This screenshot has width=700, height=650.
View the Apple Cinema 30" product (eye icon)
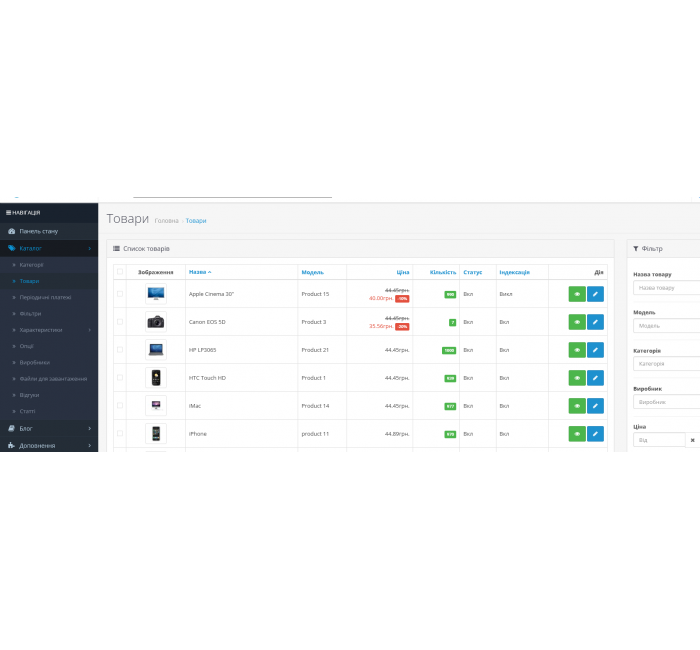coord(577,294)
